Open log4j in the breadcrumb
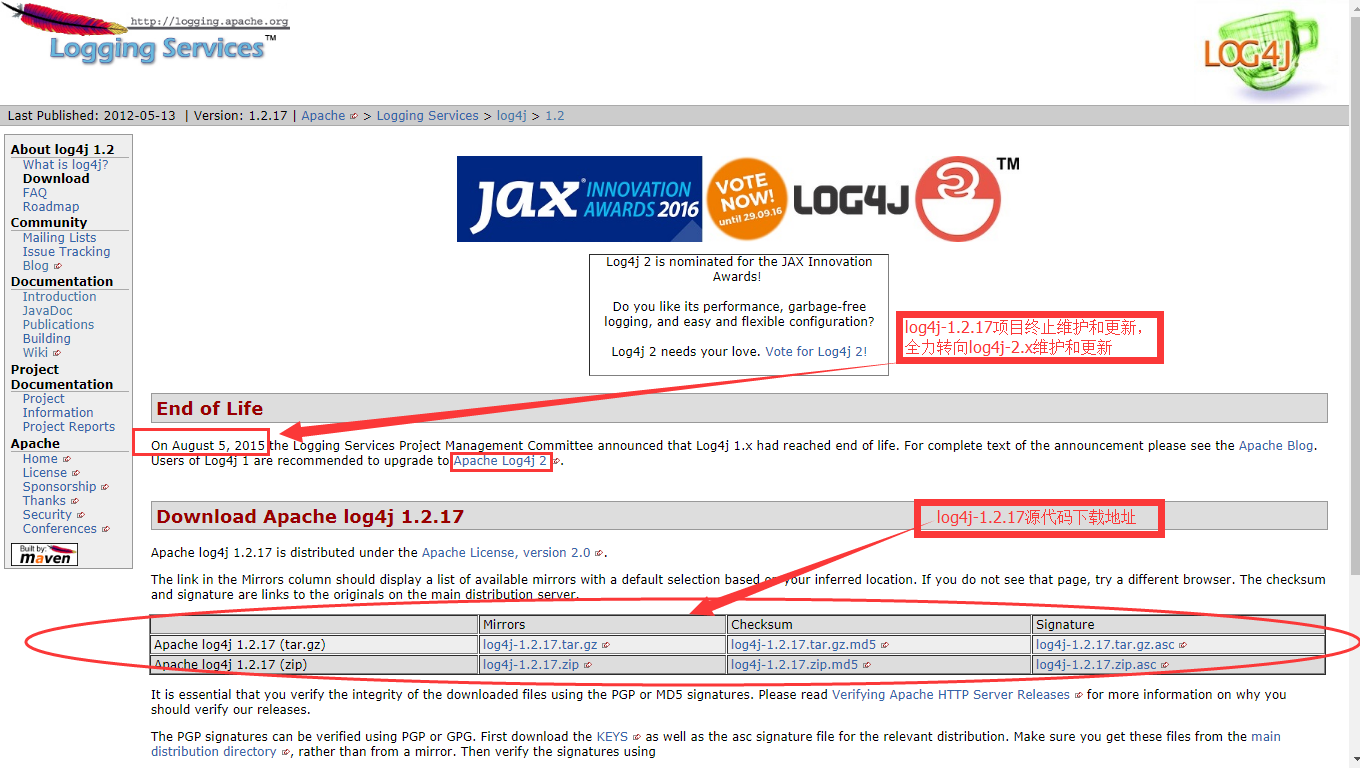Viewport: 1360px width, 768px height. coord(511,116)
